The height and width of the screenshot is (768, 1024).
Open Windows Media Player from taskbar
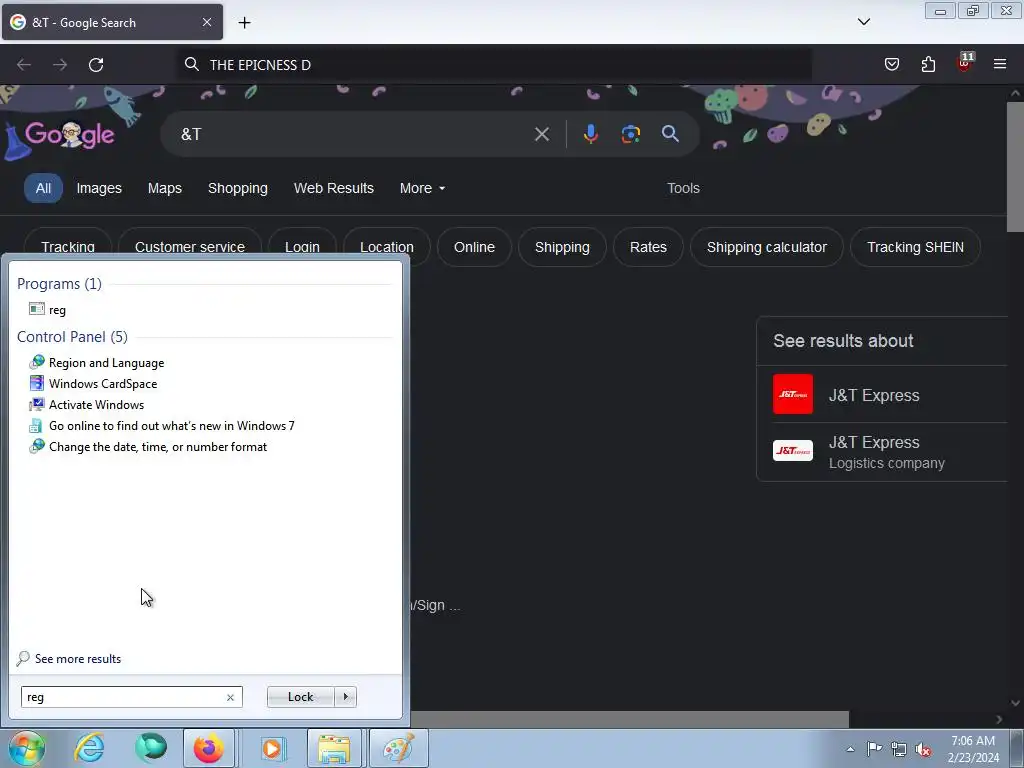[x=272, y=748]
